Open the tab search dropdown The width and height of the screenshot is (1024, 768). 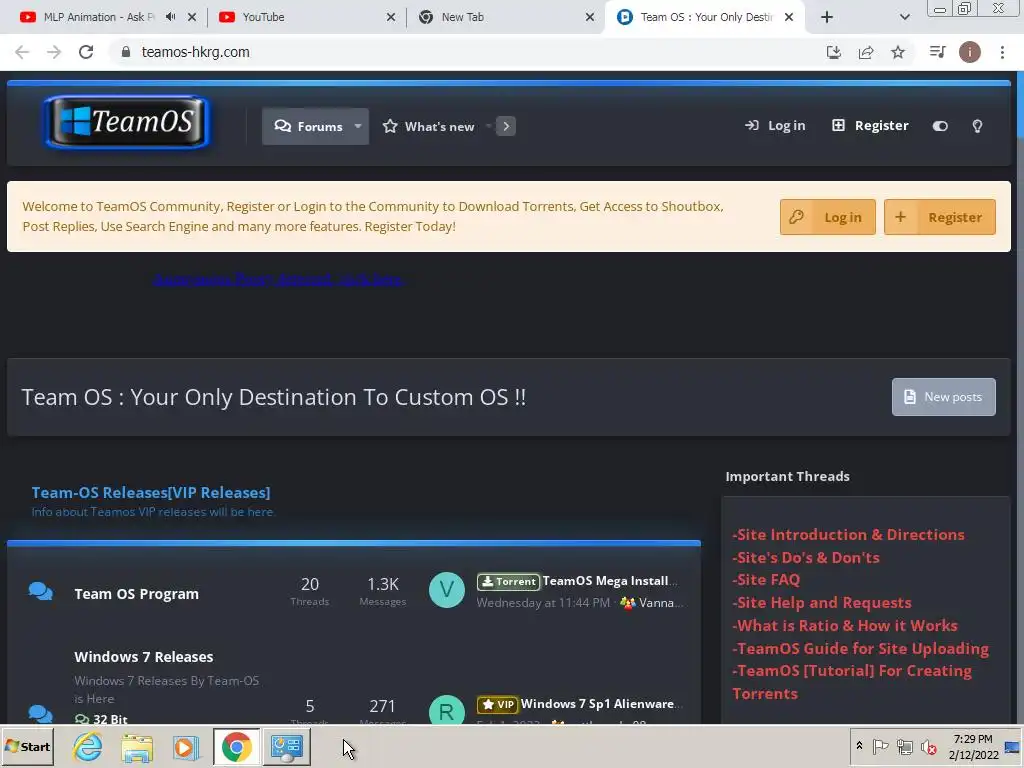904,17
